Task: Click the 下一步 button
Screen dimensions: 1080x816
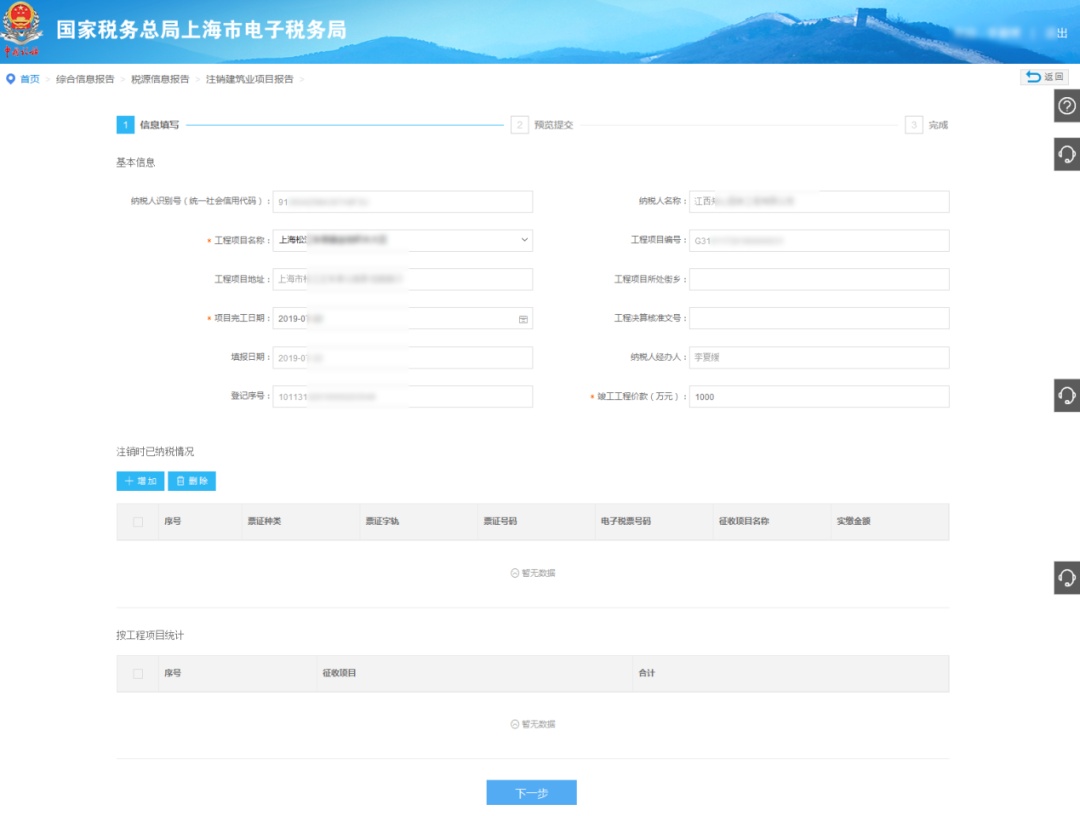Action: pyautogui.click(x=531, y=793)
